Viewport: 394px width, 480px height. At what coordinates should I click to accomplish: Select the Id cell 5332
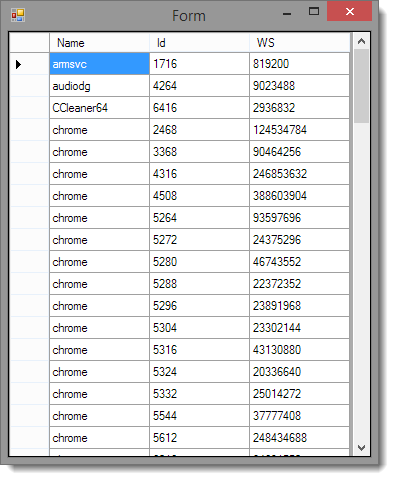click(x=199, y=394)
